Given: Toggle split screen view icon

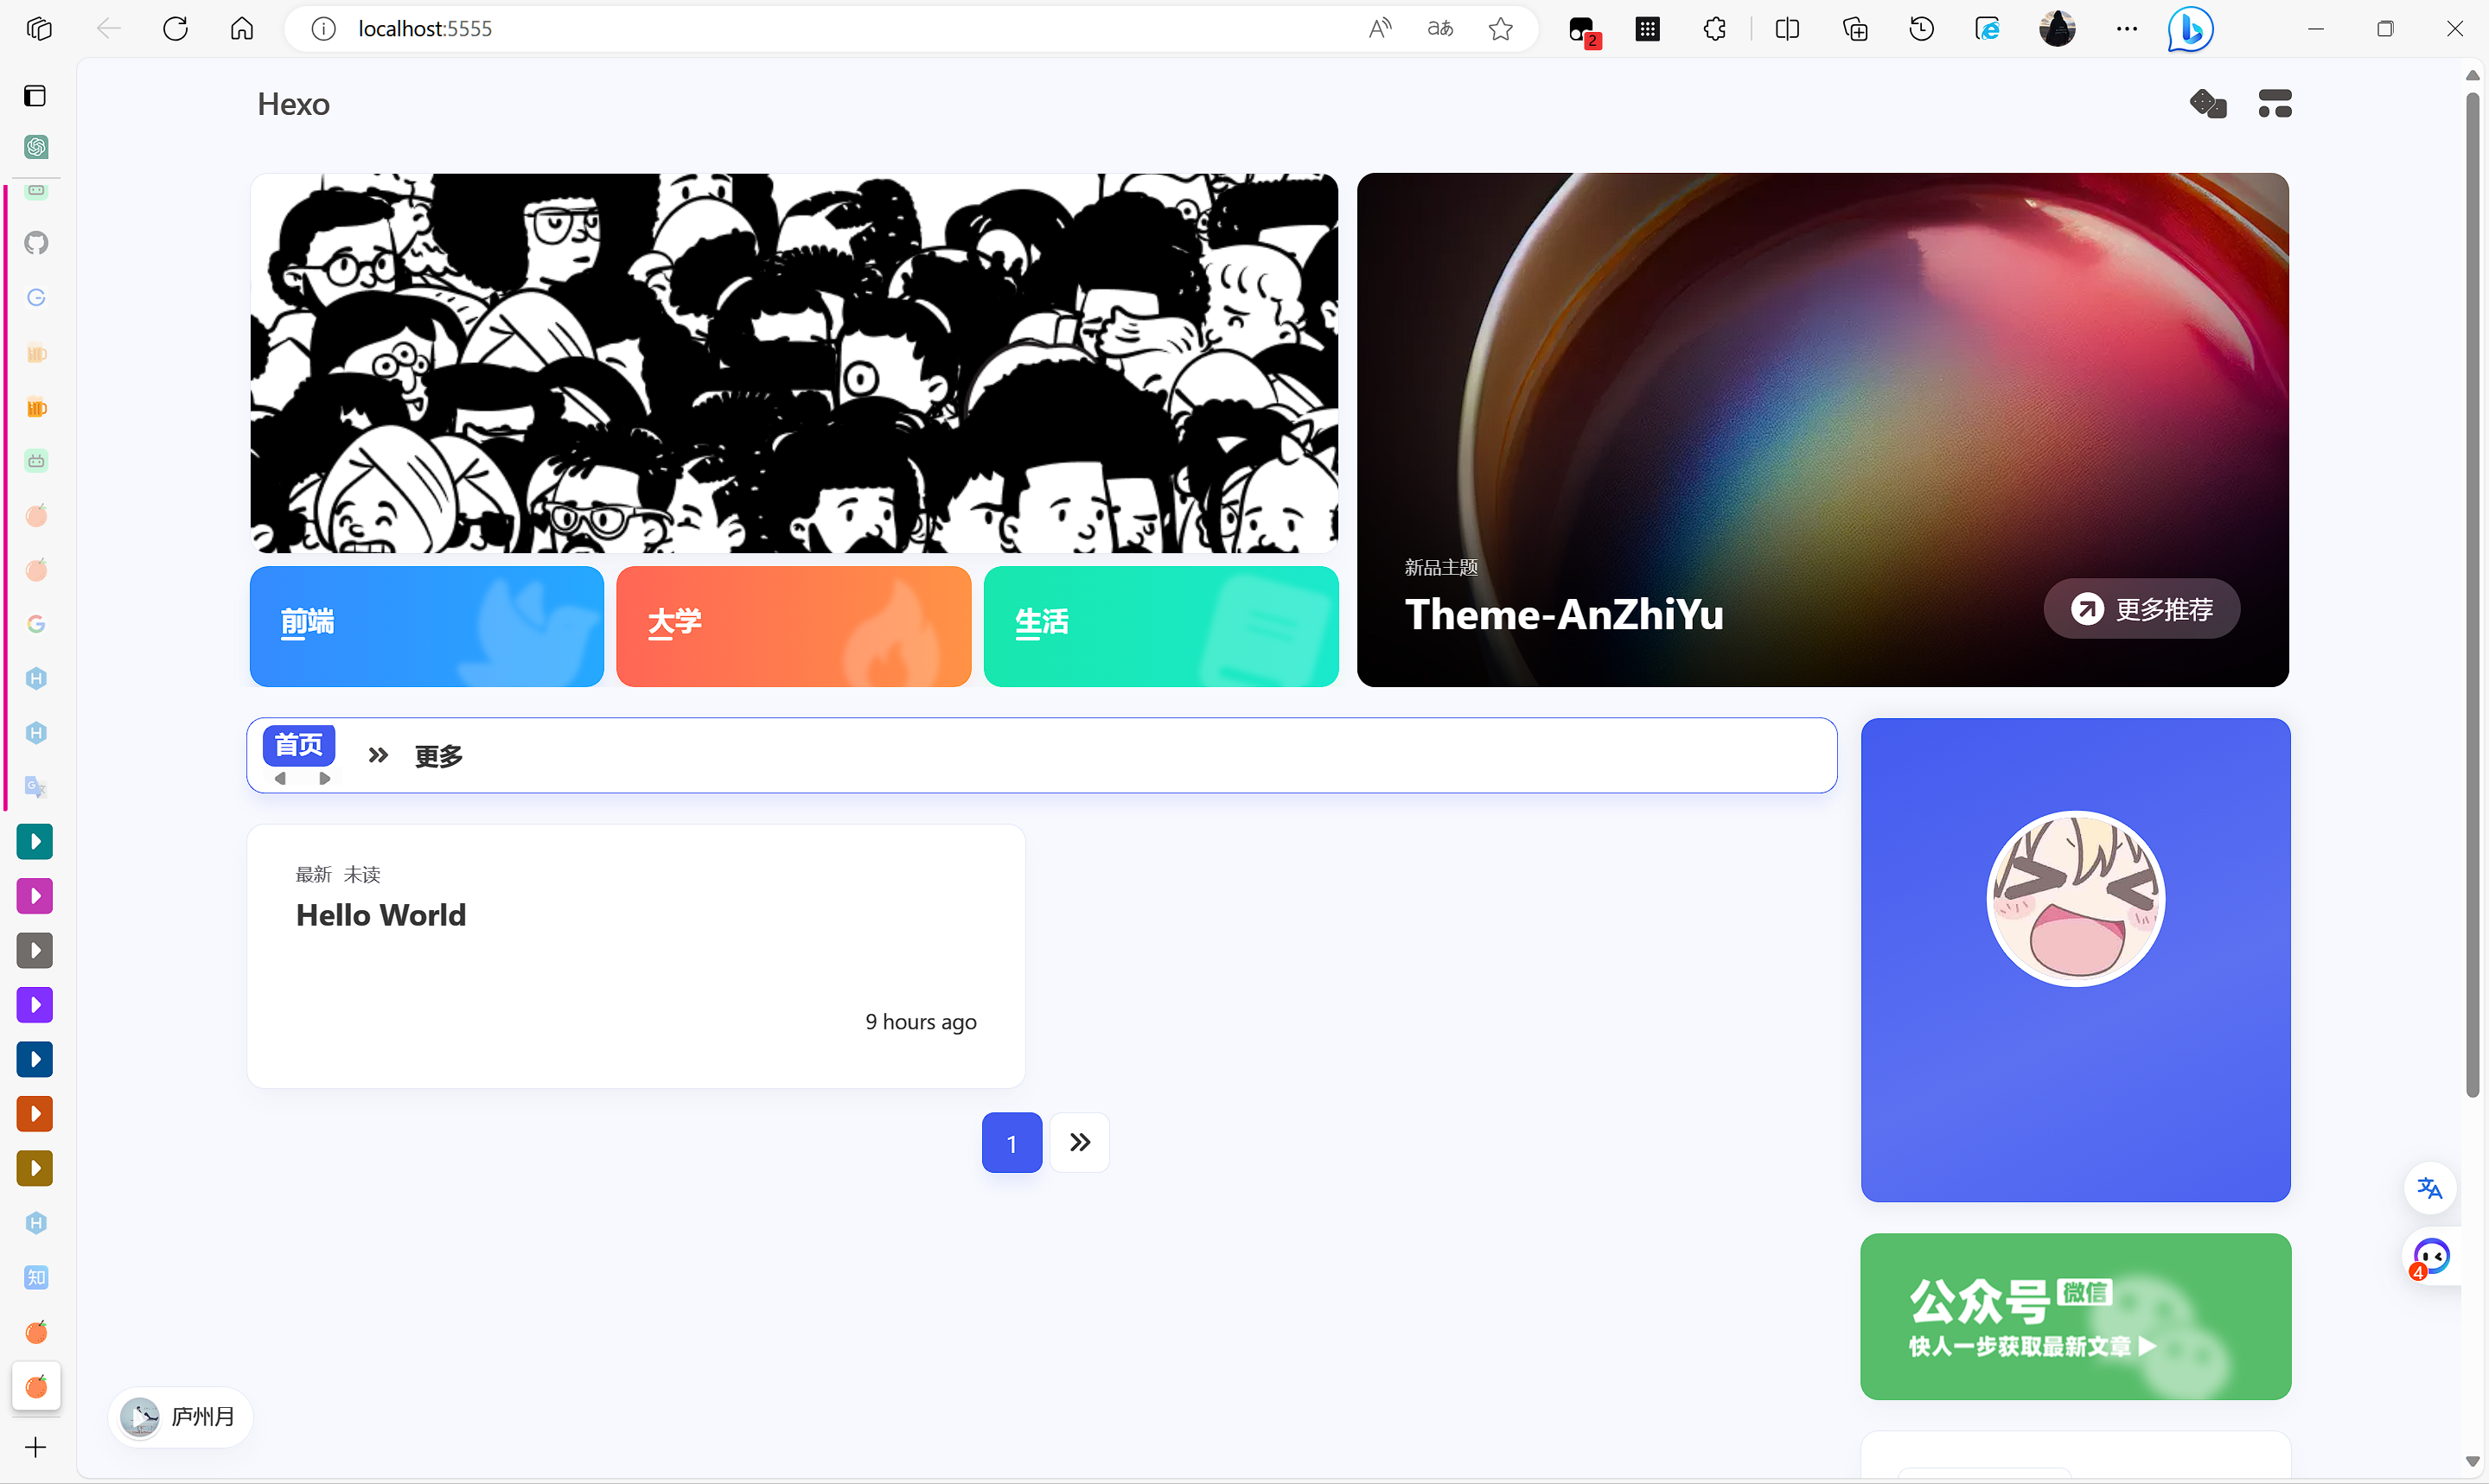Looking at the screenshot, I should [1787, 29].
